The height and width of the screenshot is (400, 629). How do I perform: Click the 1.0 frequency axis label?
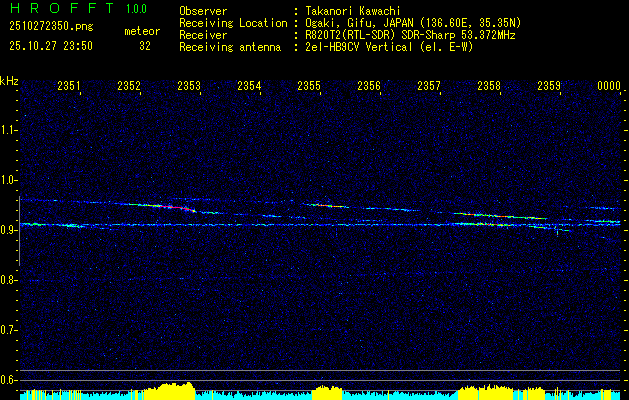coord(9,180)
